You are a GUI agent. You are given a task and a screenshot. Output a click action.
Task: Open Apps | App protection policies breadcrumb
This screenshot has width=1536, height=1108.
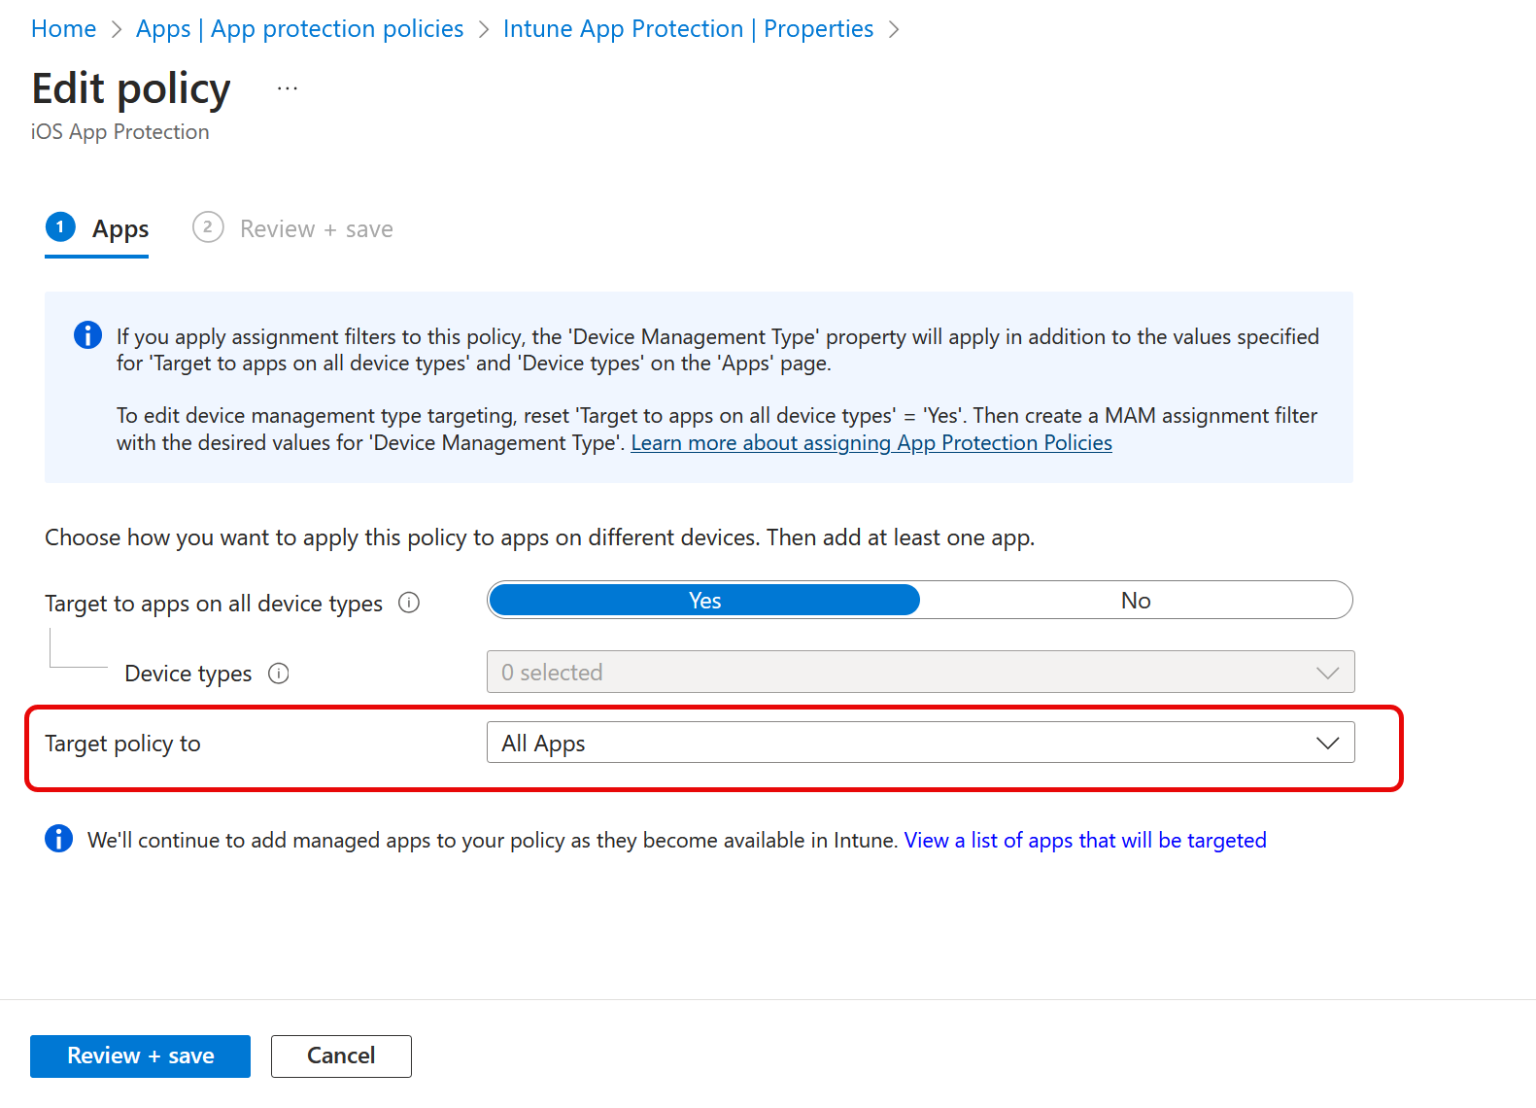(x=300, y=29)
